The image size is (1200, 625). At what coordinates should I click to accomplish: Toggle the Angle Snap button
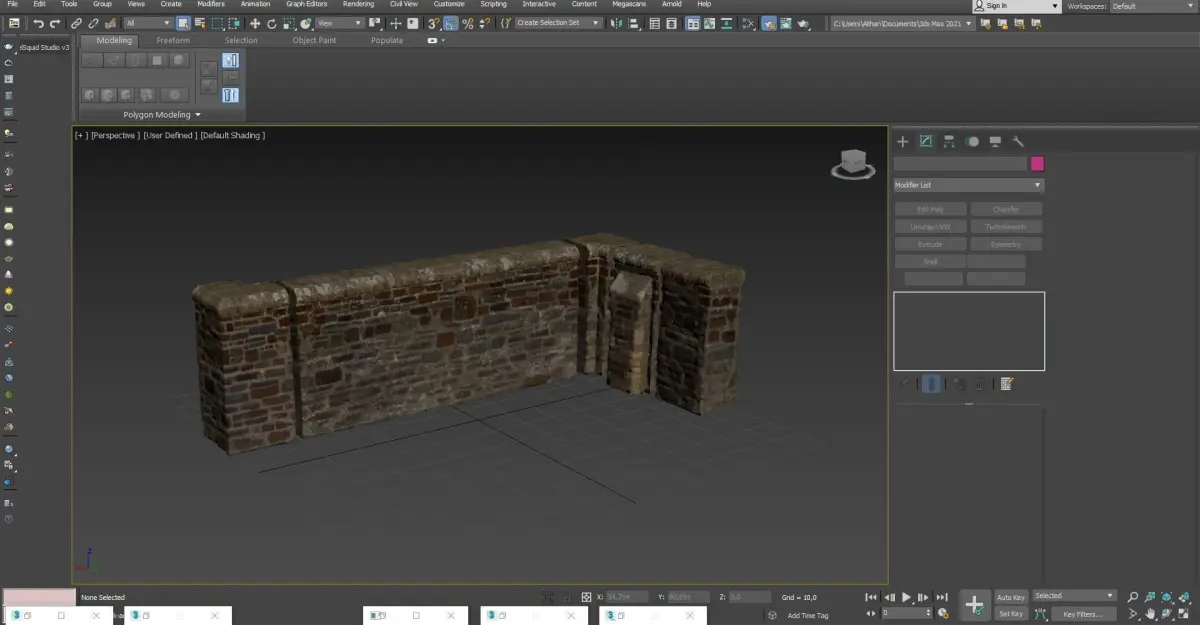tap(451, 23)
